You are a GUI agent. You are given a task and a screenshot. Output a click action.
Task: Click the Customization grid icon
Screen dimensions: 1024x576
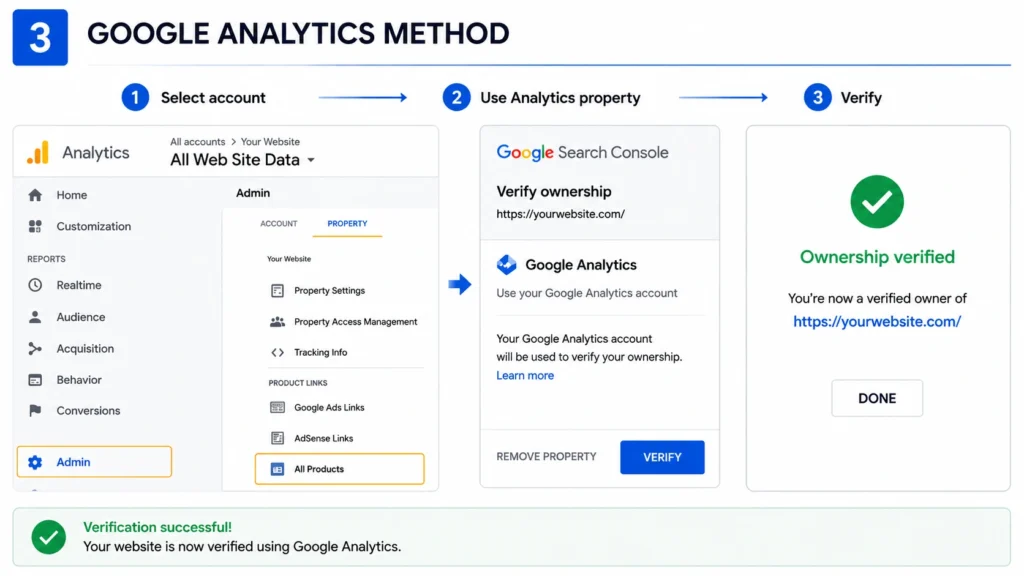[x=35, y=226]
